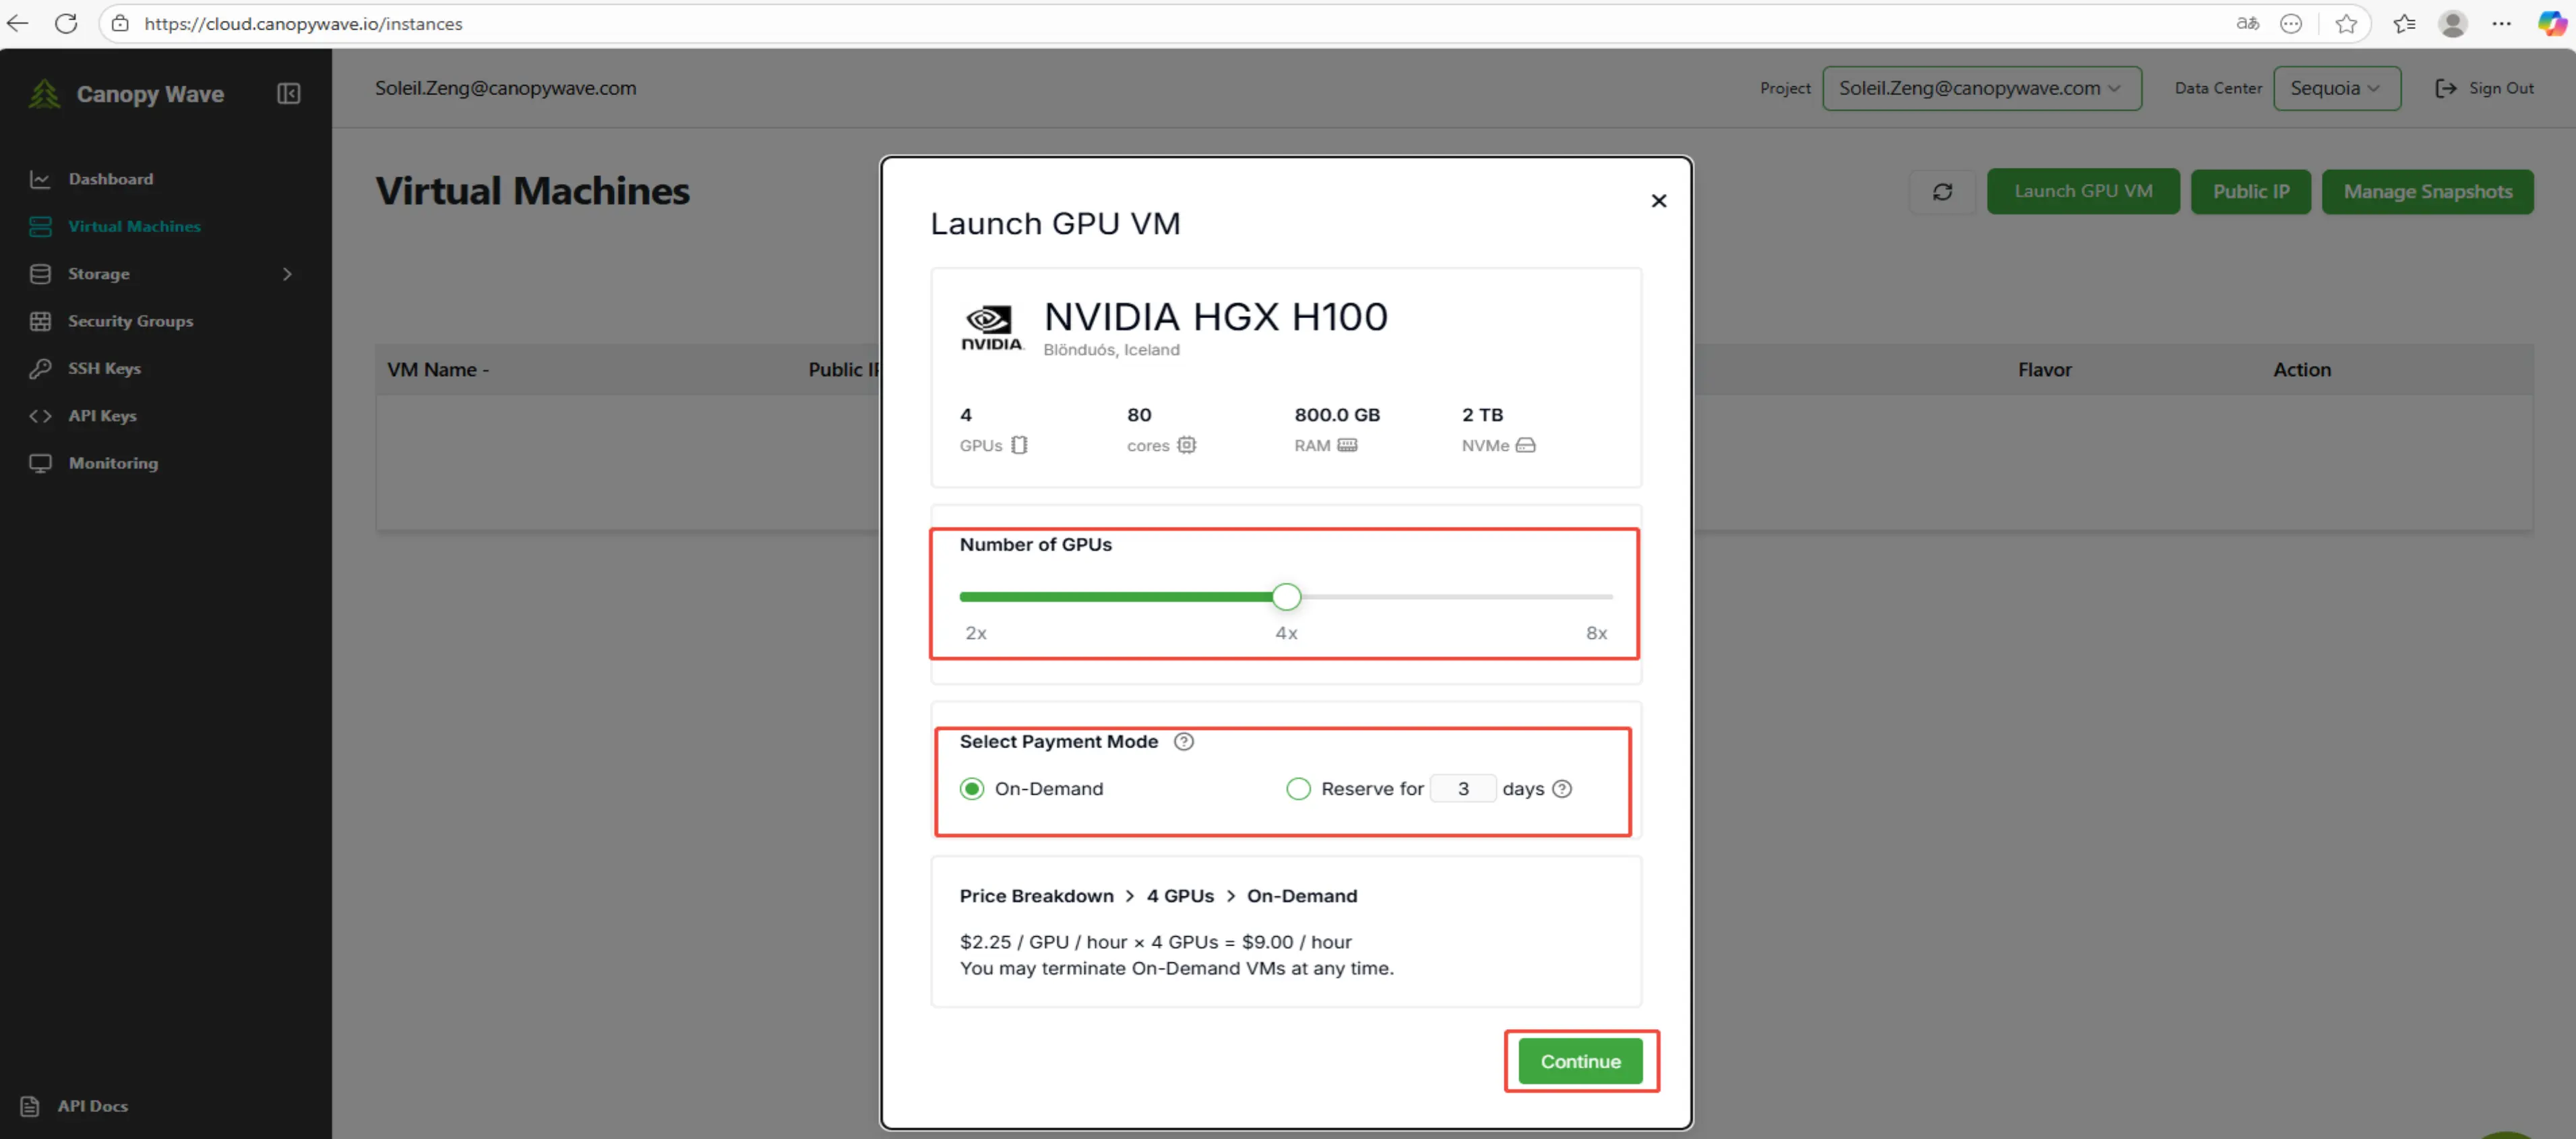Open the Data Center Sequoia dropdown
The image size is (2576, 1139).
tap(2336, 88)
